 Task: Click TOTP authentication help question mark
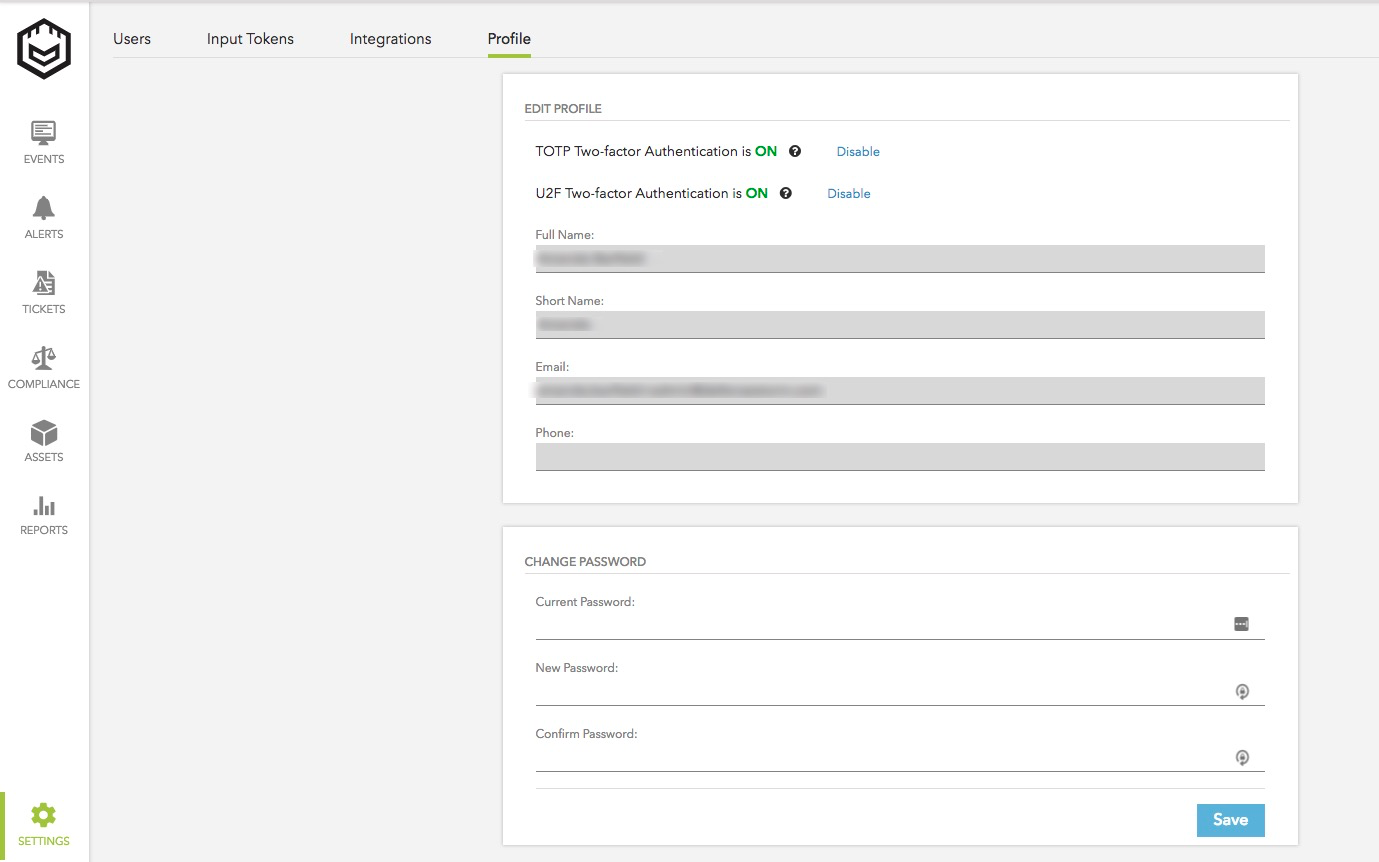tap(795, 152)
